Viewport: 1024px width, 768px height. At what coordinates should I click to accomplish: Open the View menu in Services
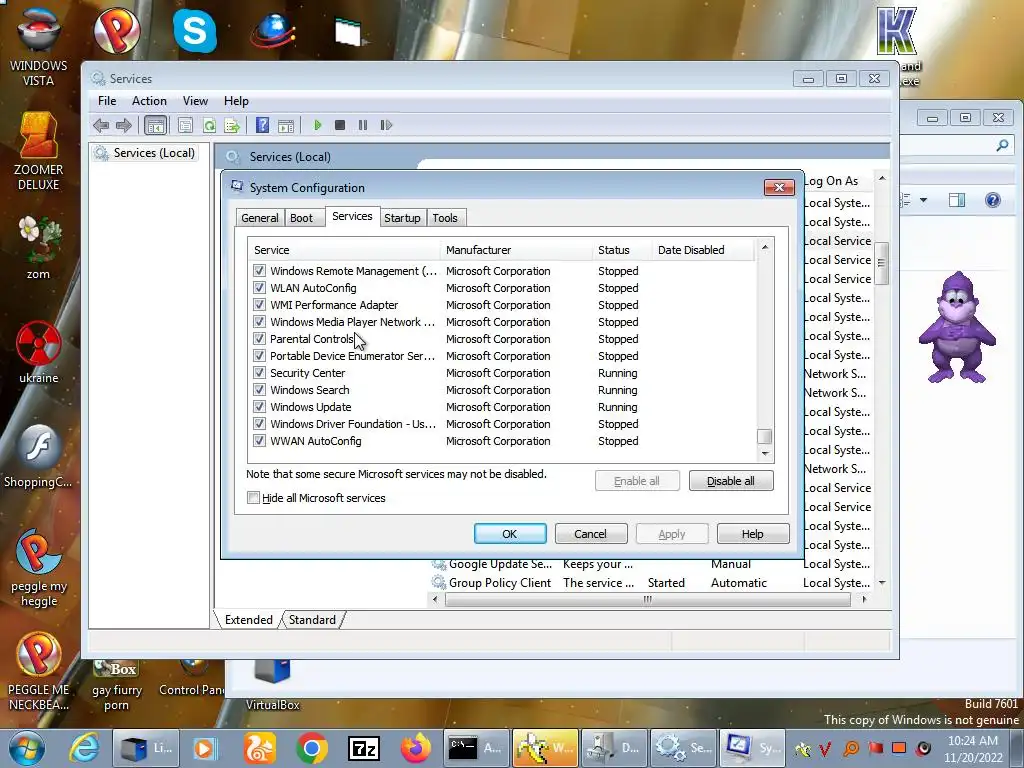point(195,101)
